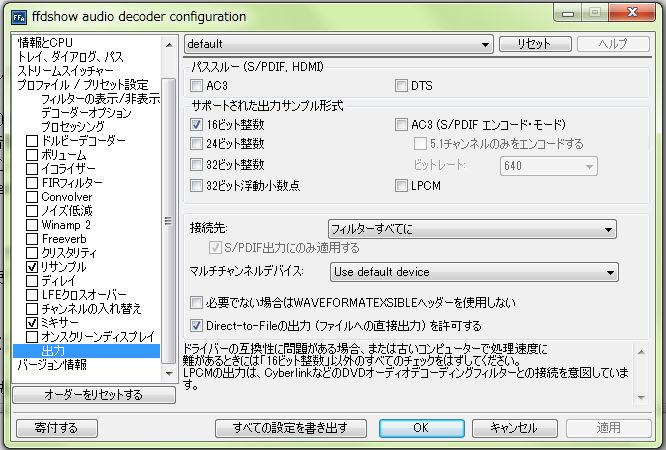
Task: Disable the リサンプル filter checkbox
Action: click(x=32, y=267)
